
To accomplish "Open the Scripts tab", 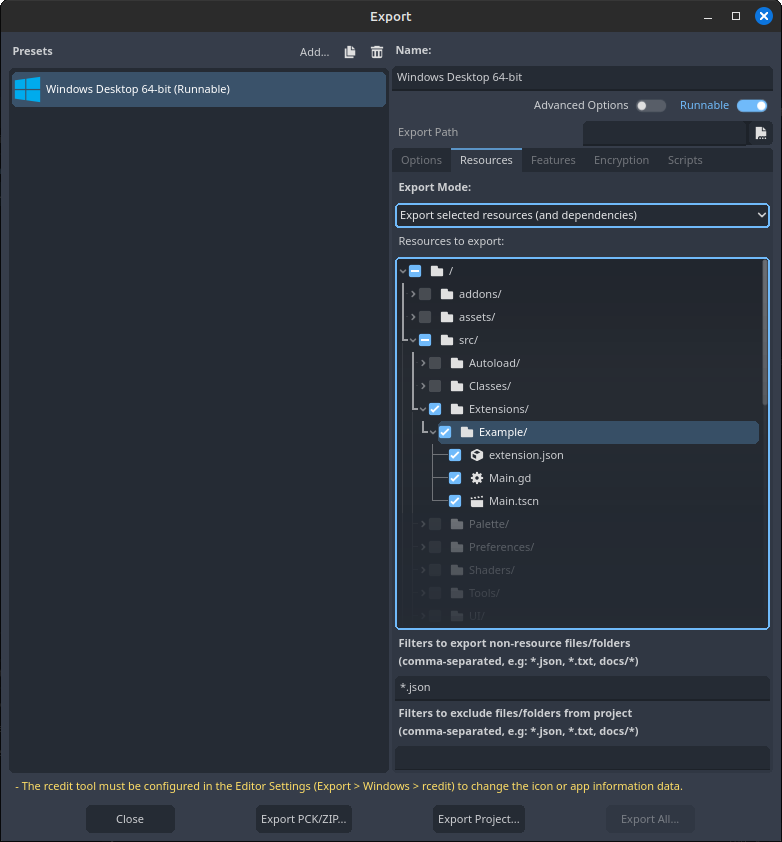I will (685, 161).
